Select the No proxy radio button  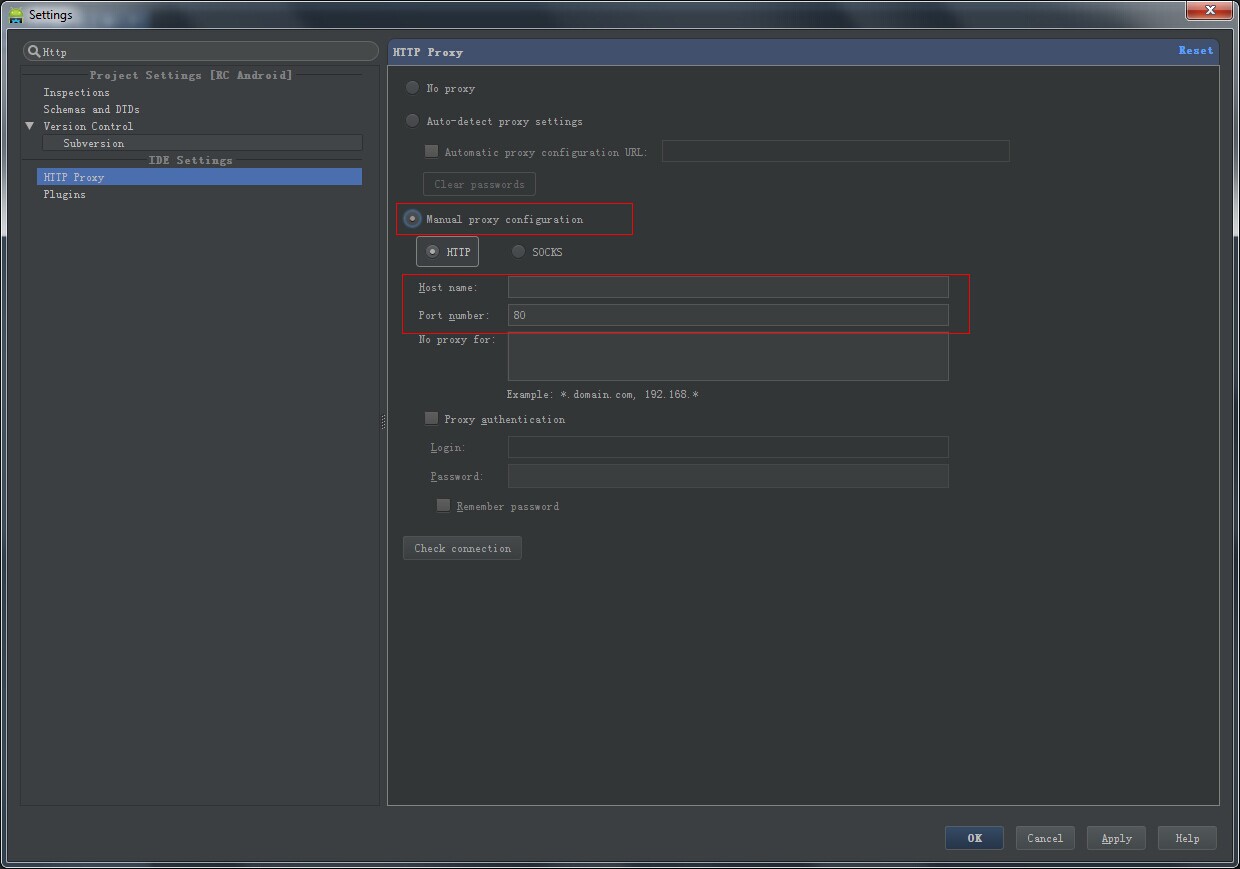412,88
